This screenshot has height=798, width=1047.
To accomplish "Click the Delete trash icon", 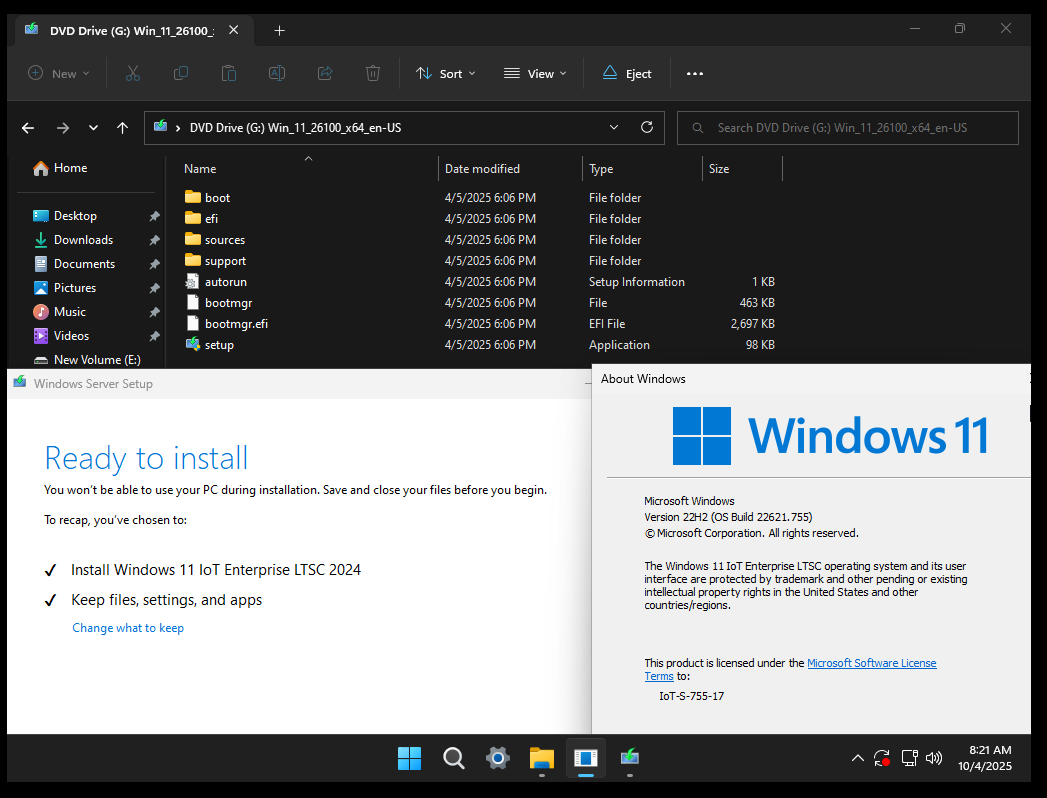I will click(x=373, y=73).
